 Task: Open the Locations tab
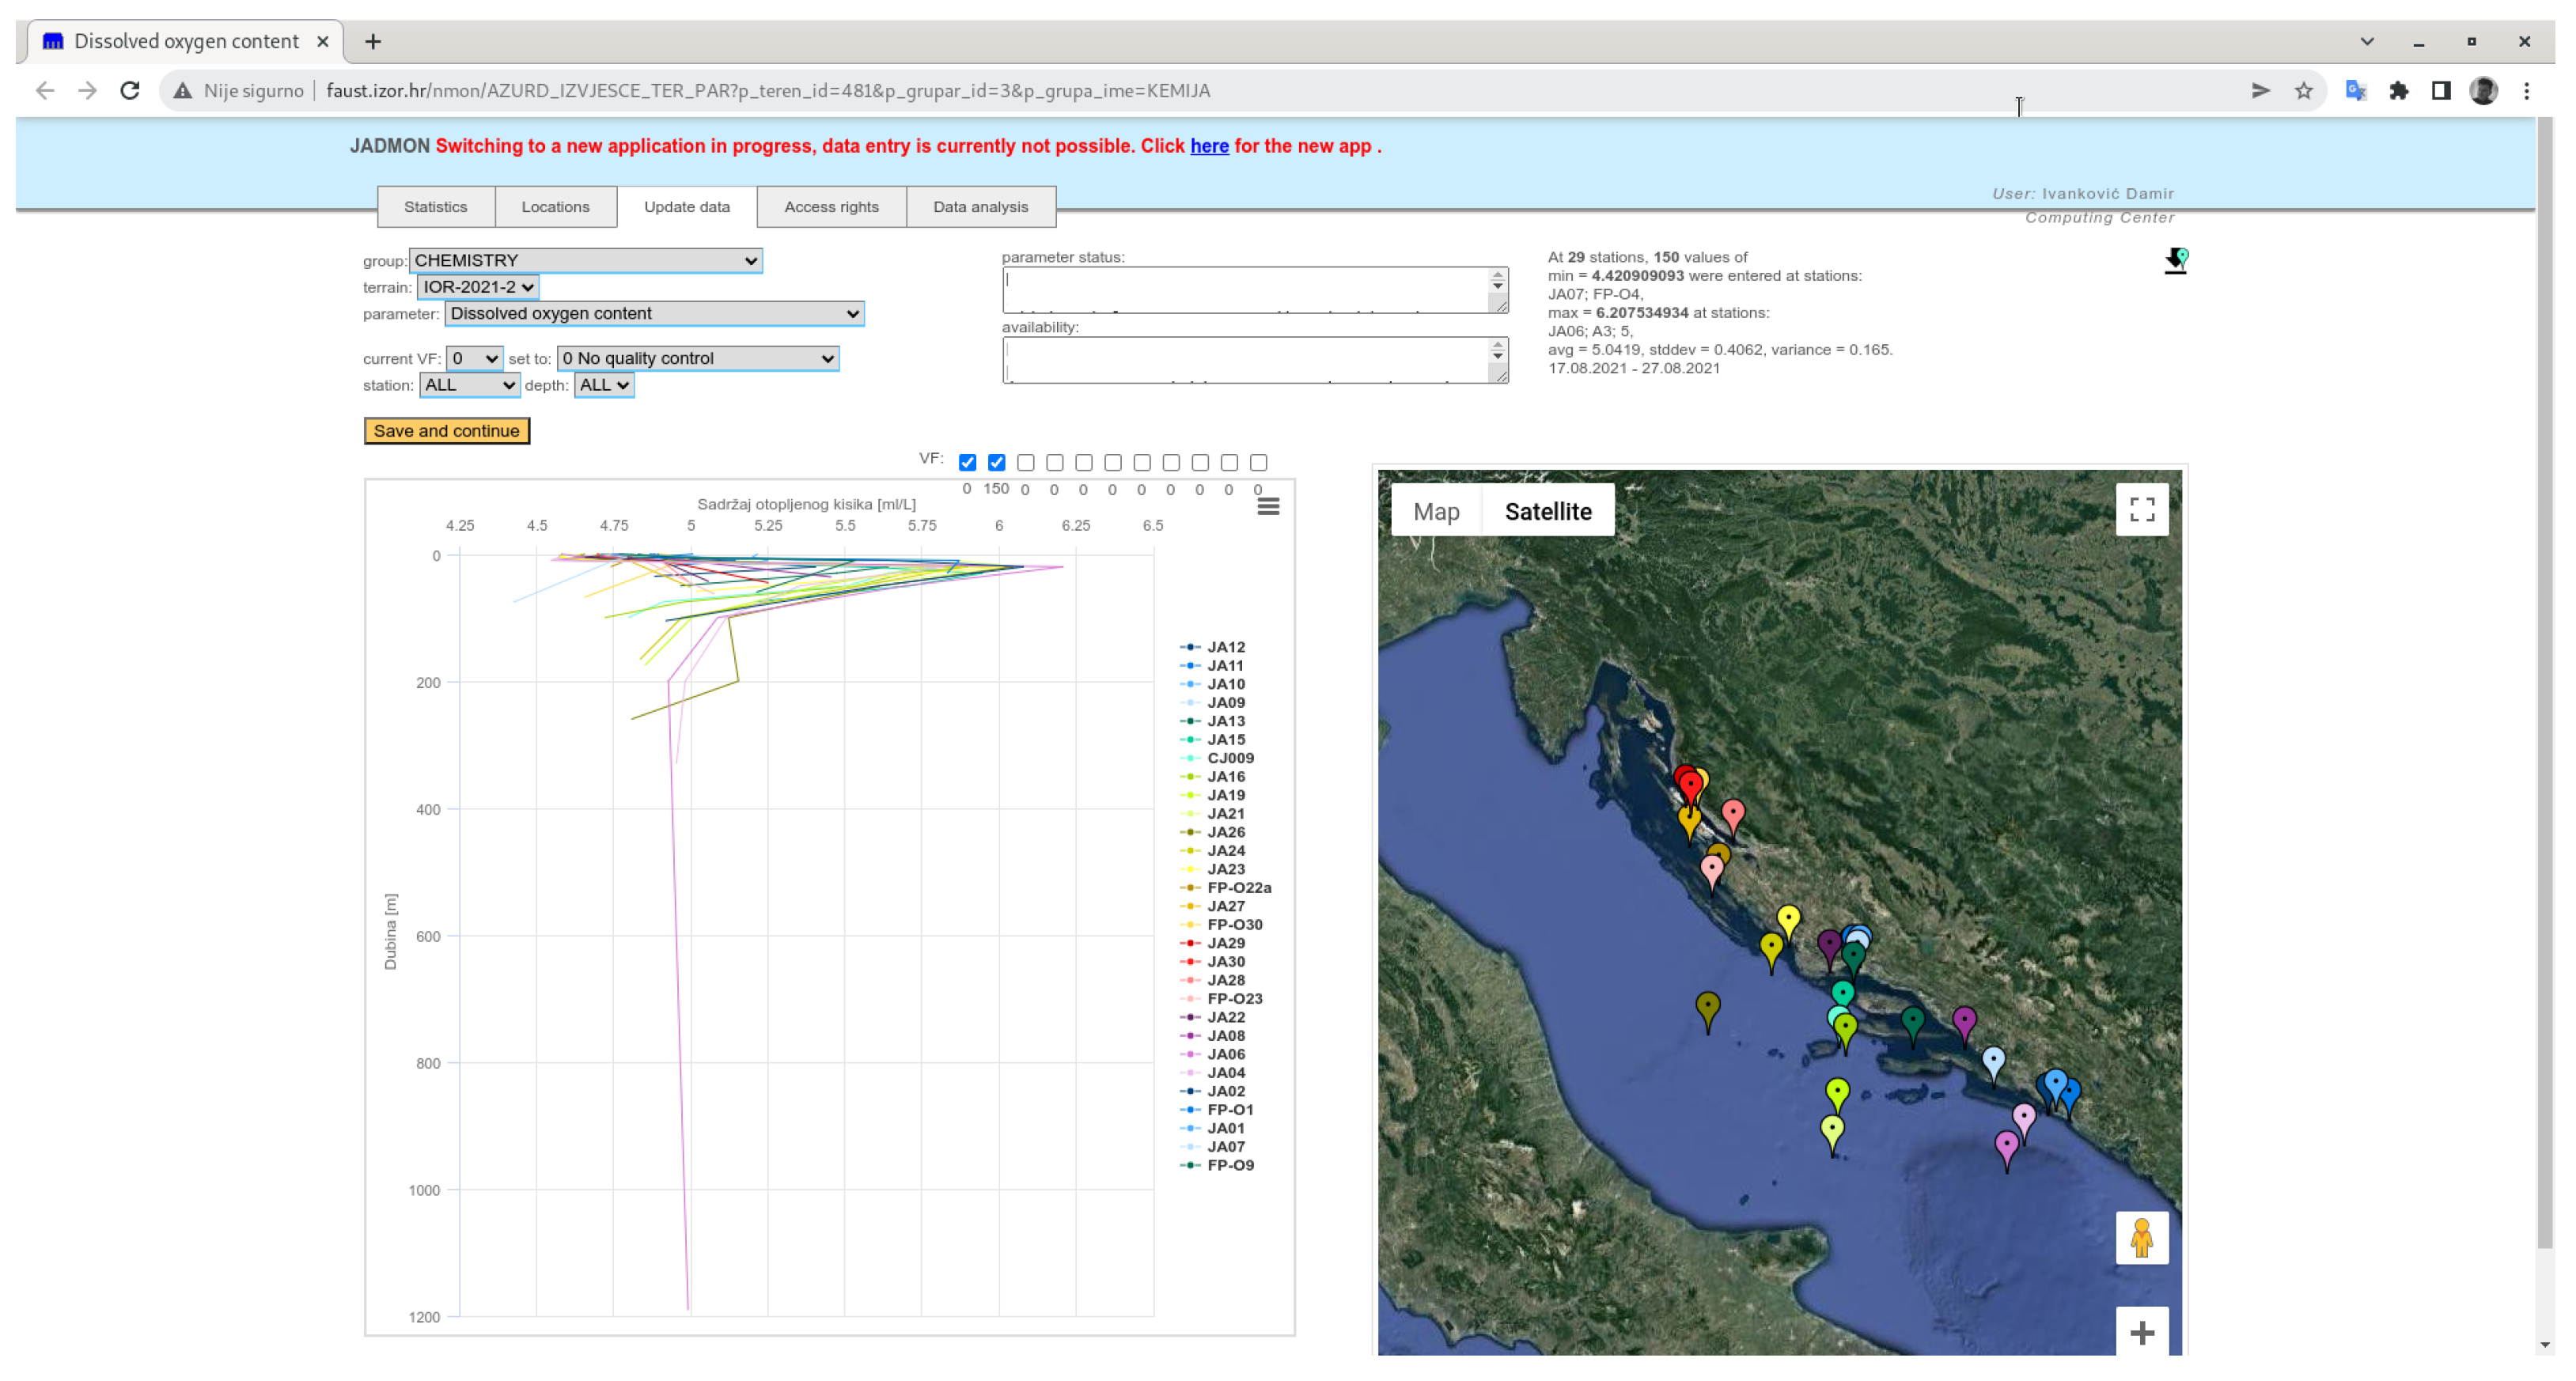[x=555, y=207]
